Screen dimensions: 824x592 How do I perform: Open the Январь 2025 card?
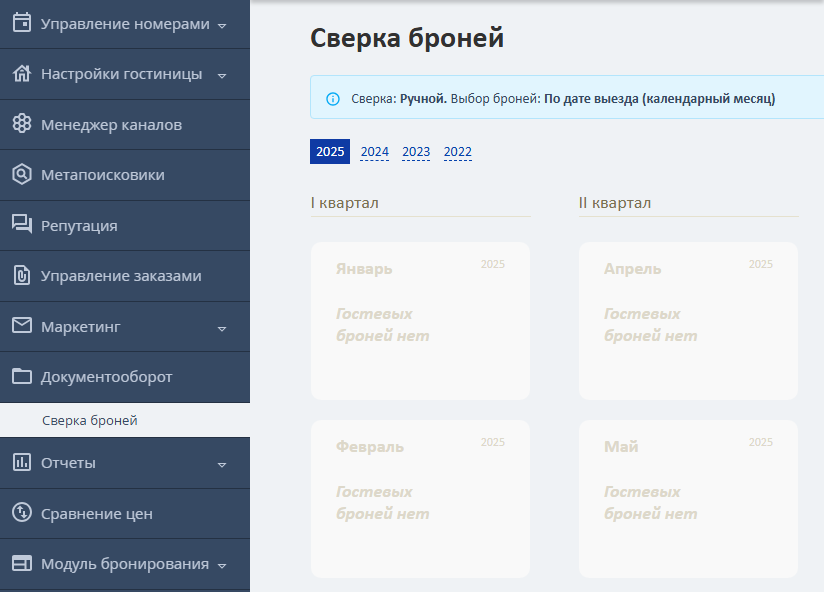(420, 321)
